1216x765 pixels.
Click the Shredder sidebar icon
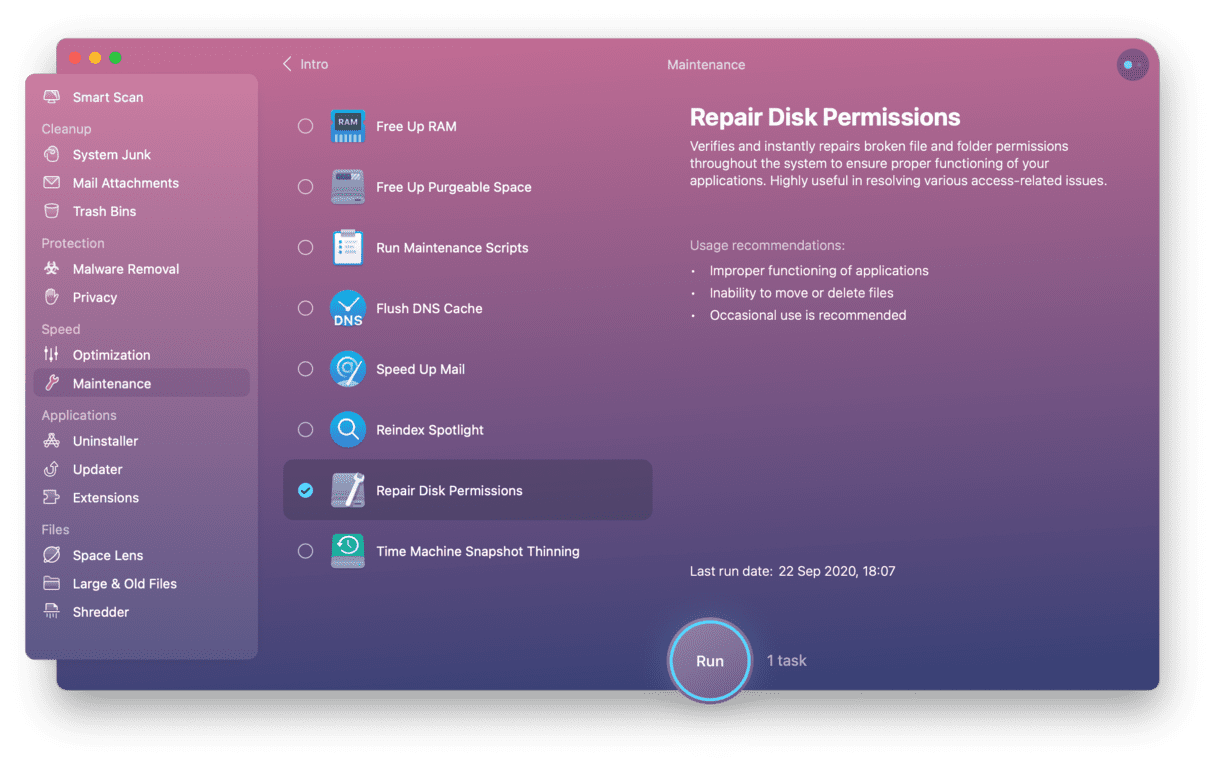52,611
